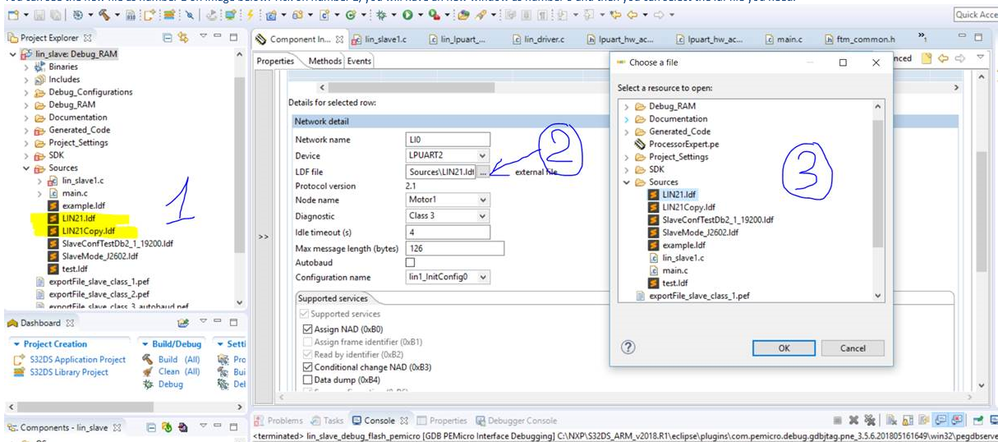Viewport: 998px width, 442px height.
Task: Click back arrow icon in main toolbar
Action: 632,15
